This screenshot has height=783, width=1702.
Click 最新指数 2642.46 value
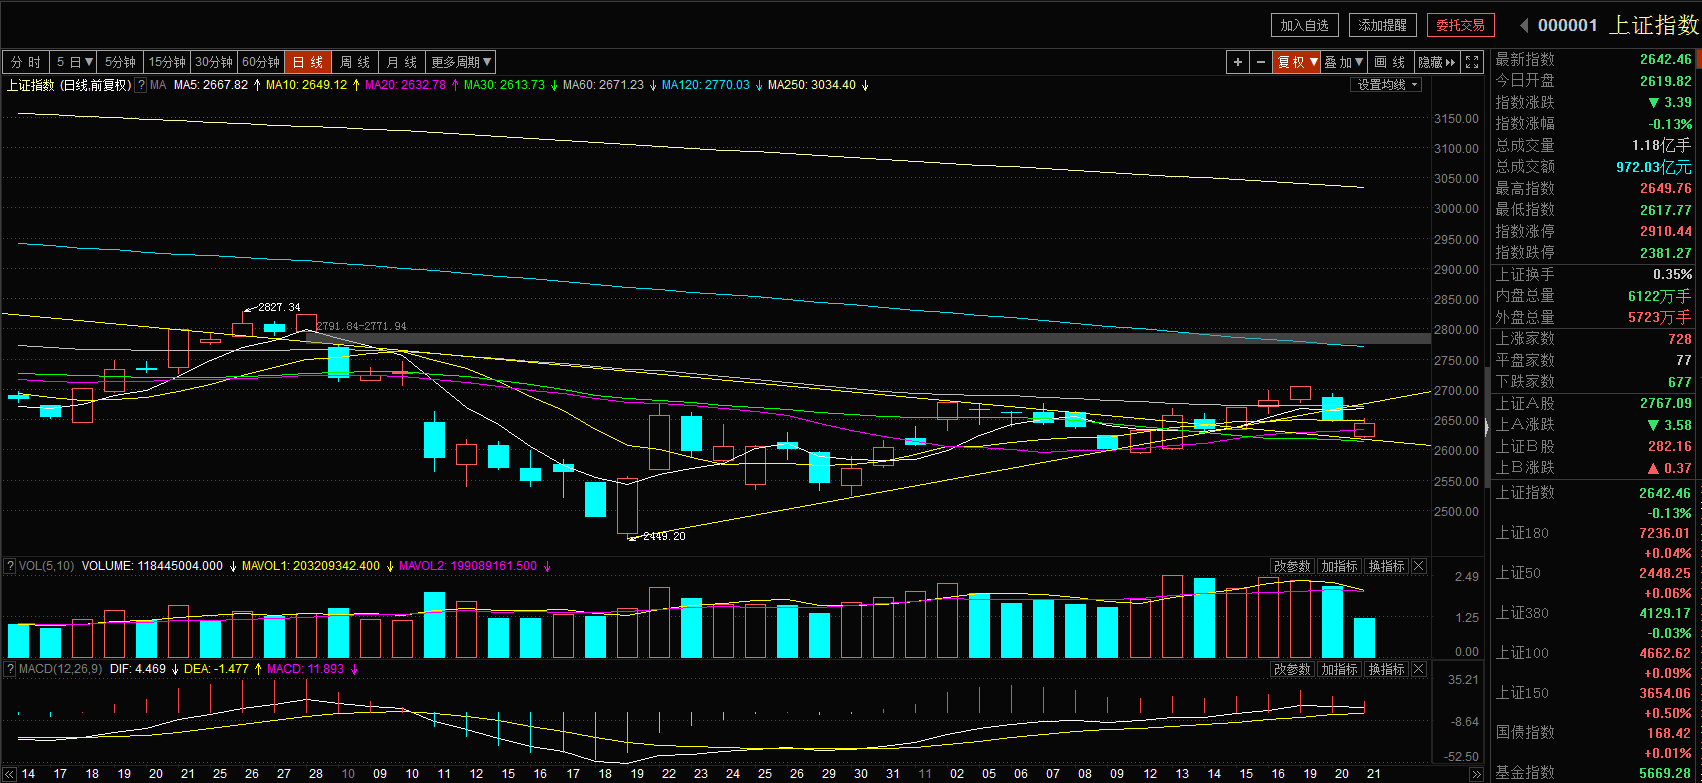[x=1665, y=60]
